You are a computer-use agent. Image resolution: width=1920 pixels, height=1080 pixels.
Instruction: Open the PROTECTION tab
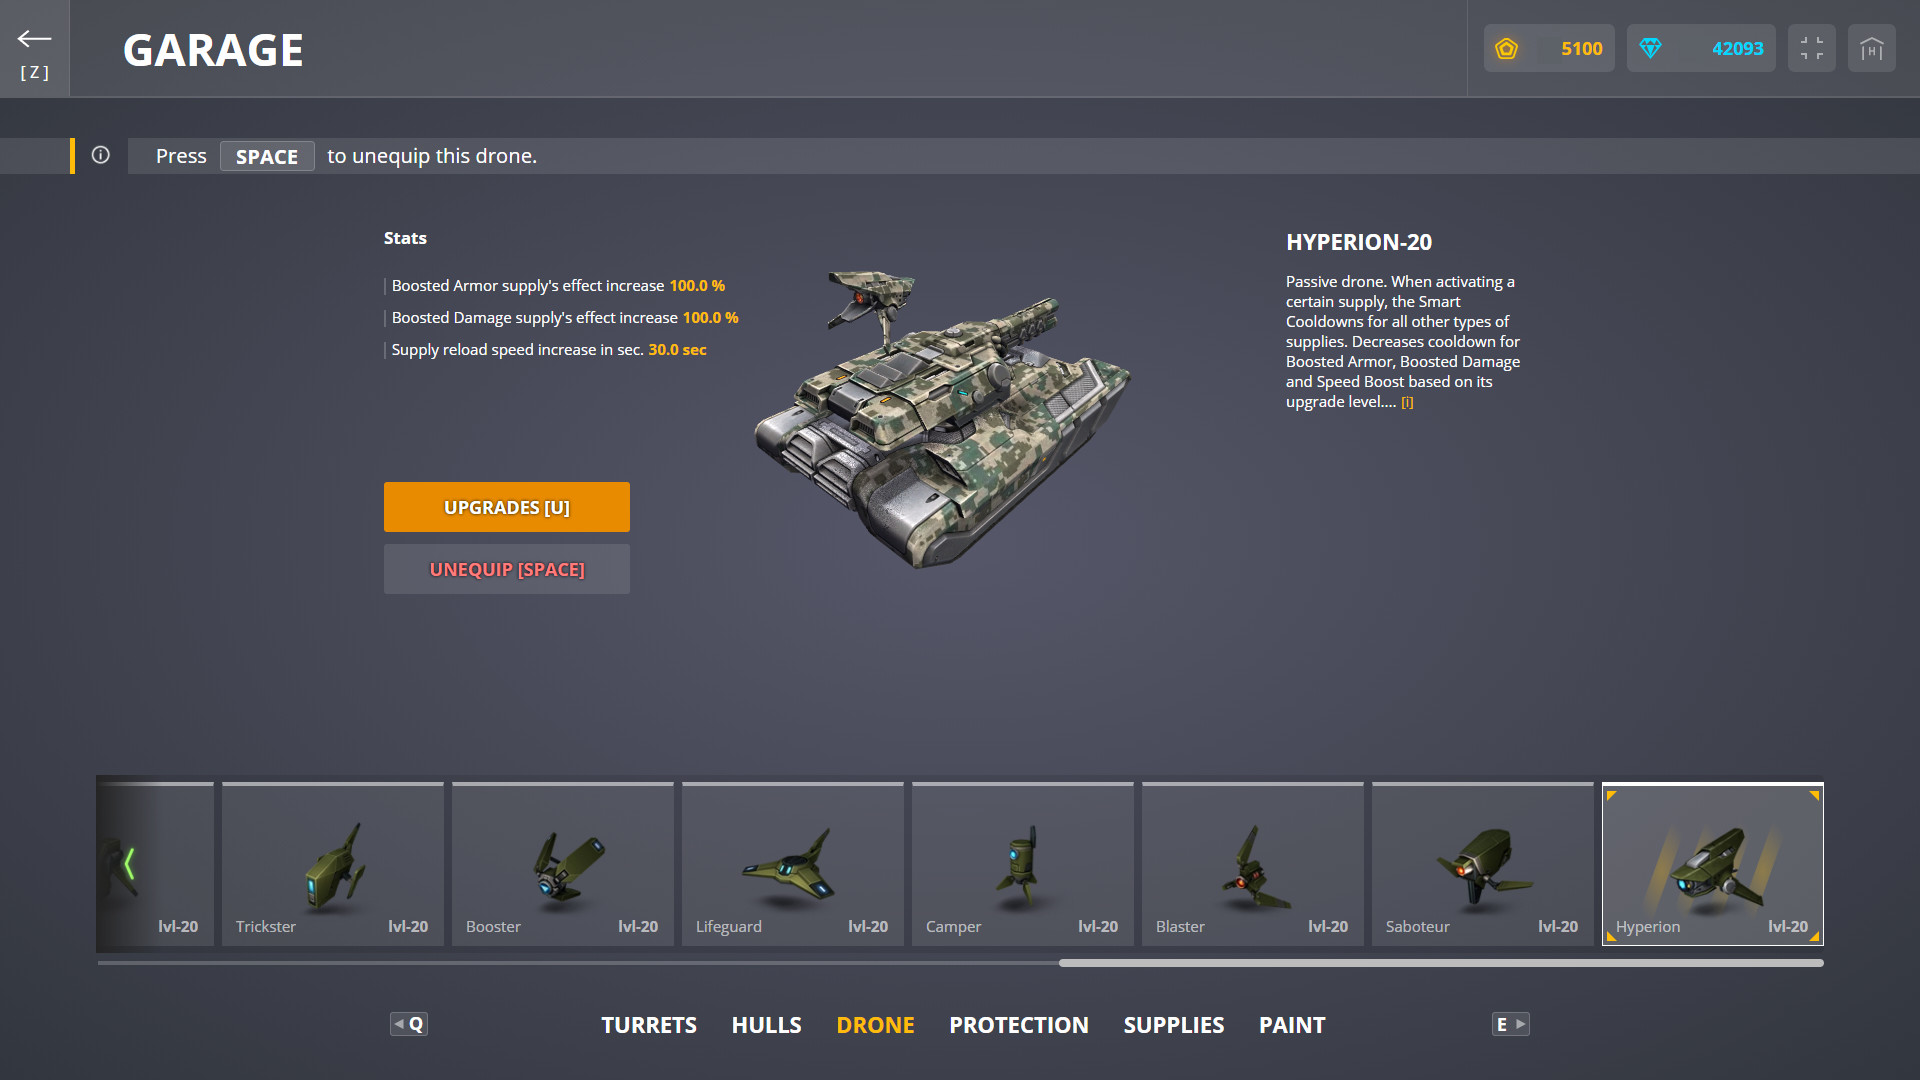click(1018, 1024)
